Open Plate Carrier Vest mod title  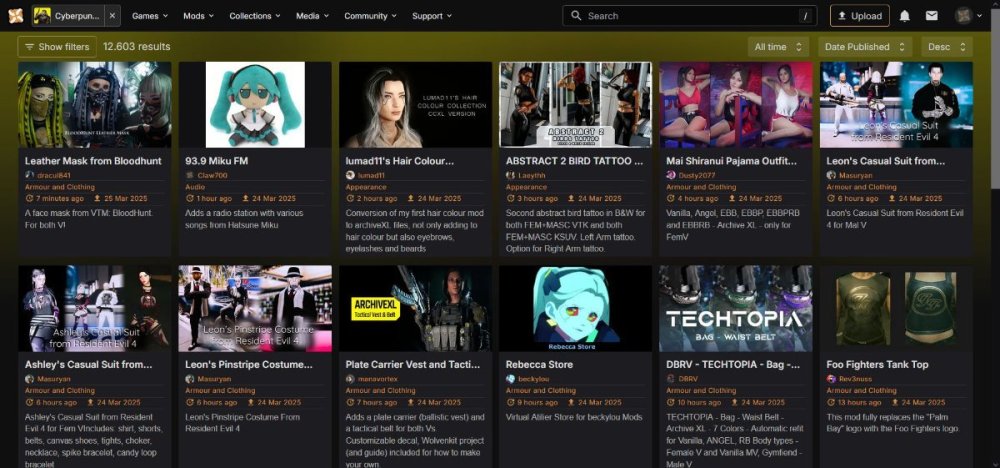coord(413,365)
